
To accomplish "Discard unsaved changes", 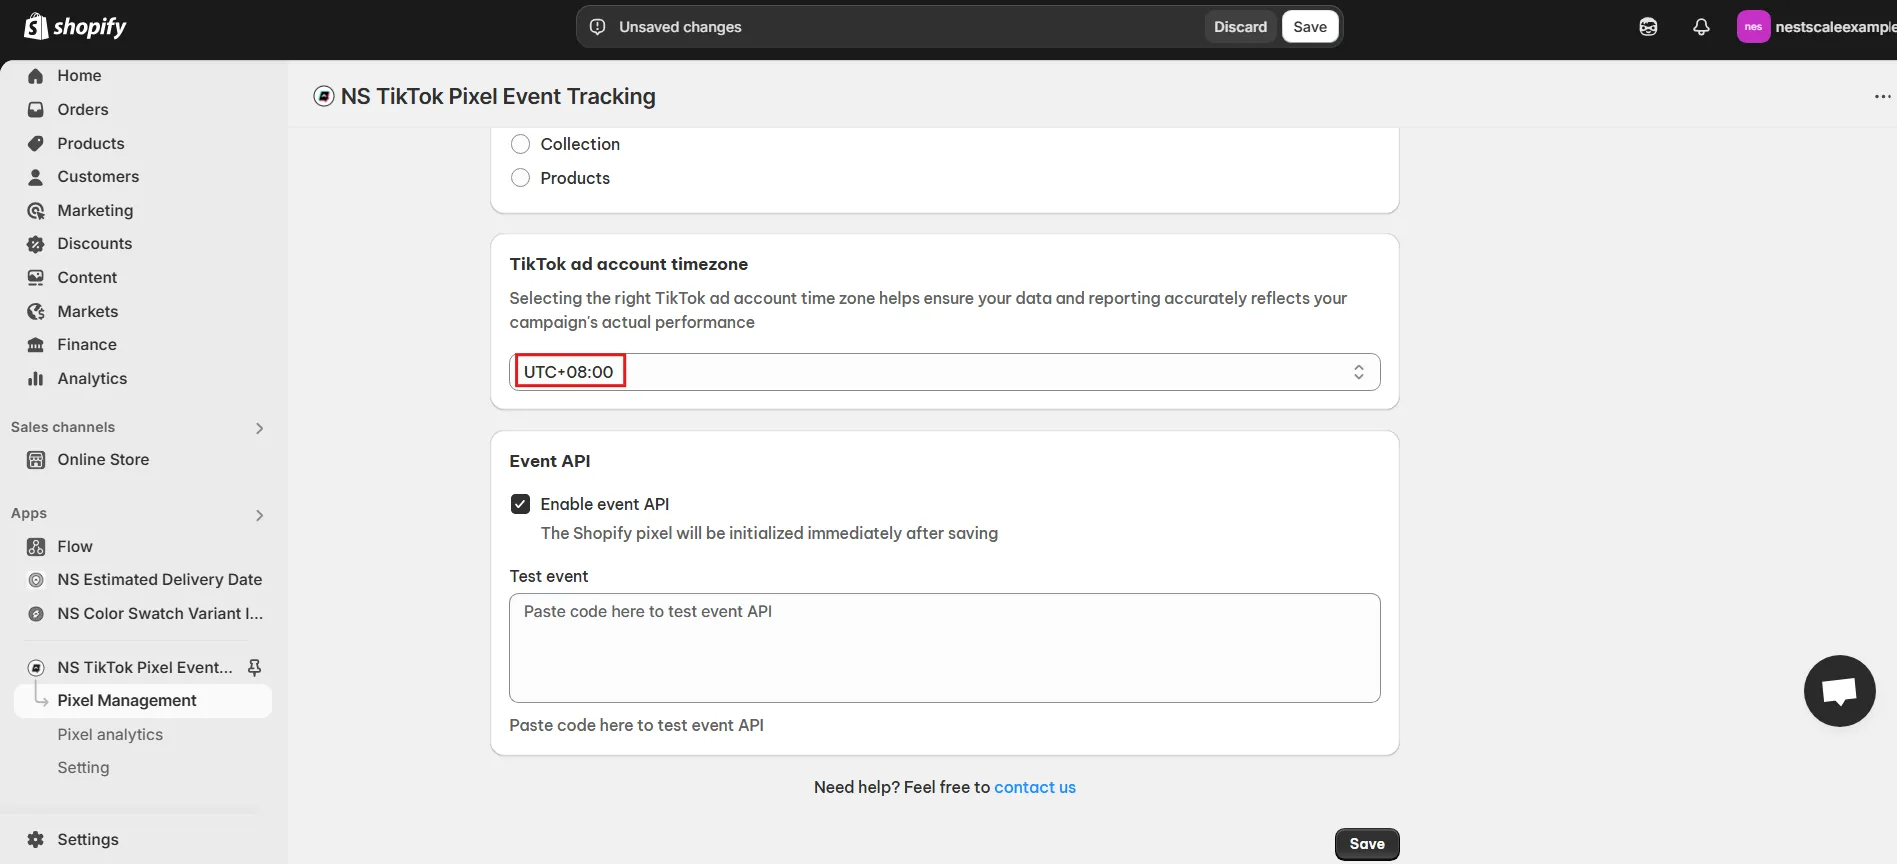I will point(1240,27).
